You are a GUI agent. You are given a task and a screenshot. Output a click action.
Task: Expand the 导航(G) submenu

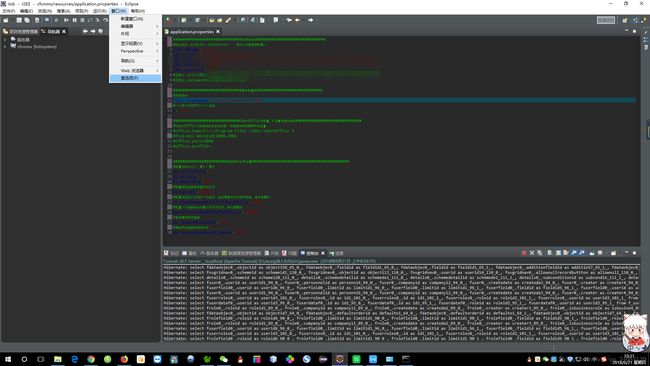(x=135, y=61)
